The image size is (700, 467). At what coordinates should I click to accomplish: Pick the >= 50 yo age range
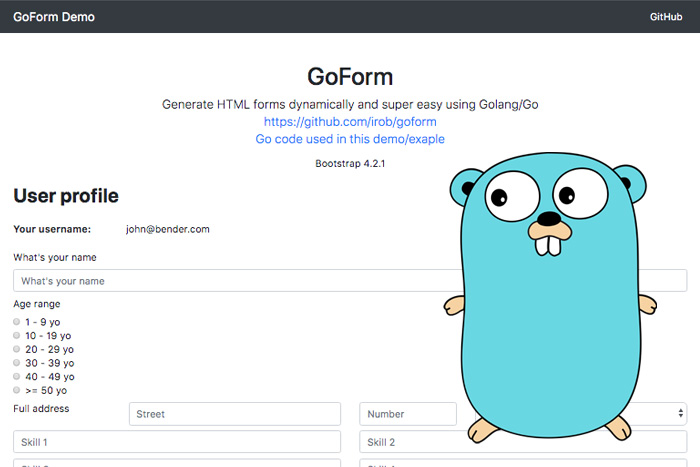click(17, 390)
